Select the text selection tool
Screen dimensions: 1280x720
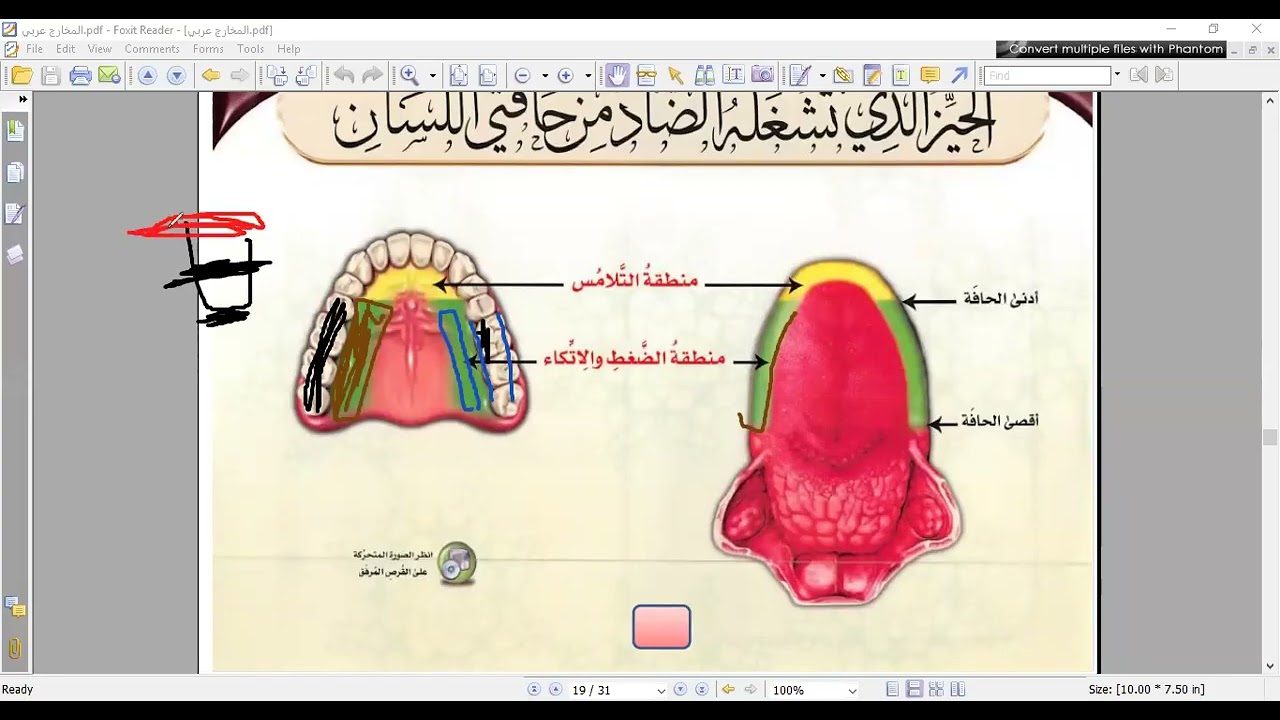coord(733,75)
